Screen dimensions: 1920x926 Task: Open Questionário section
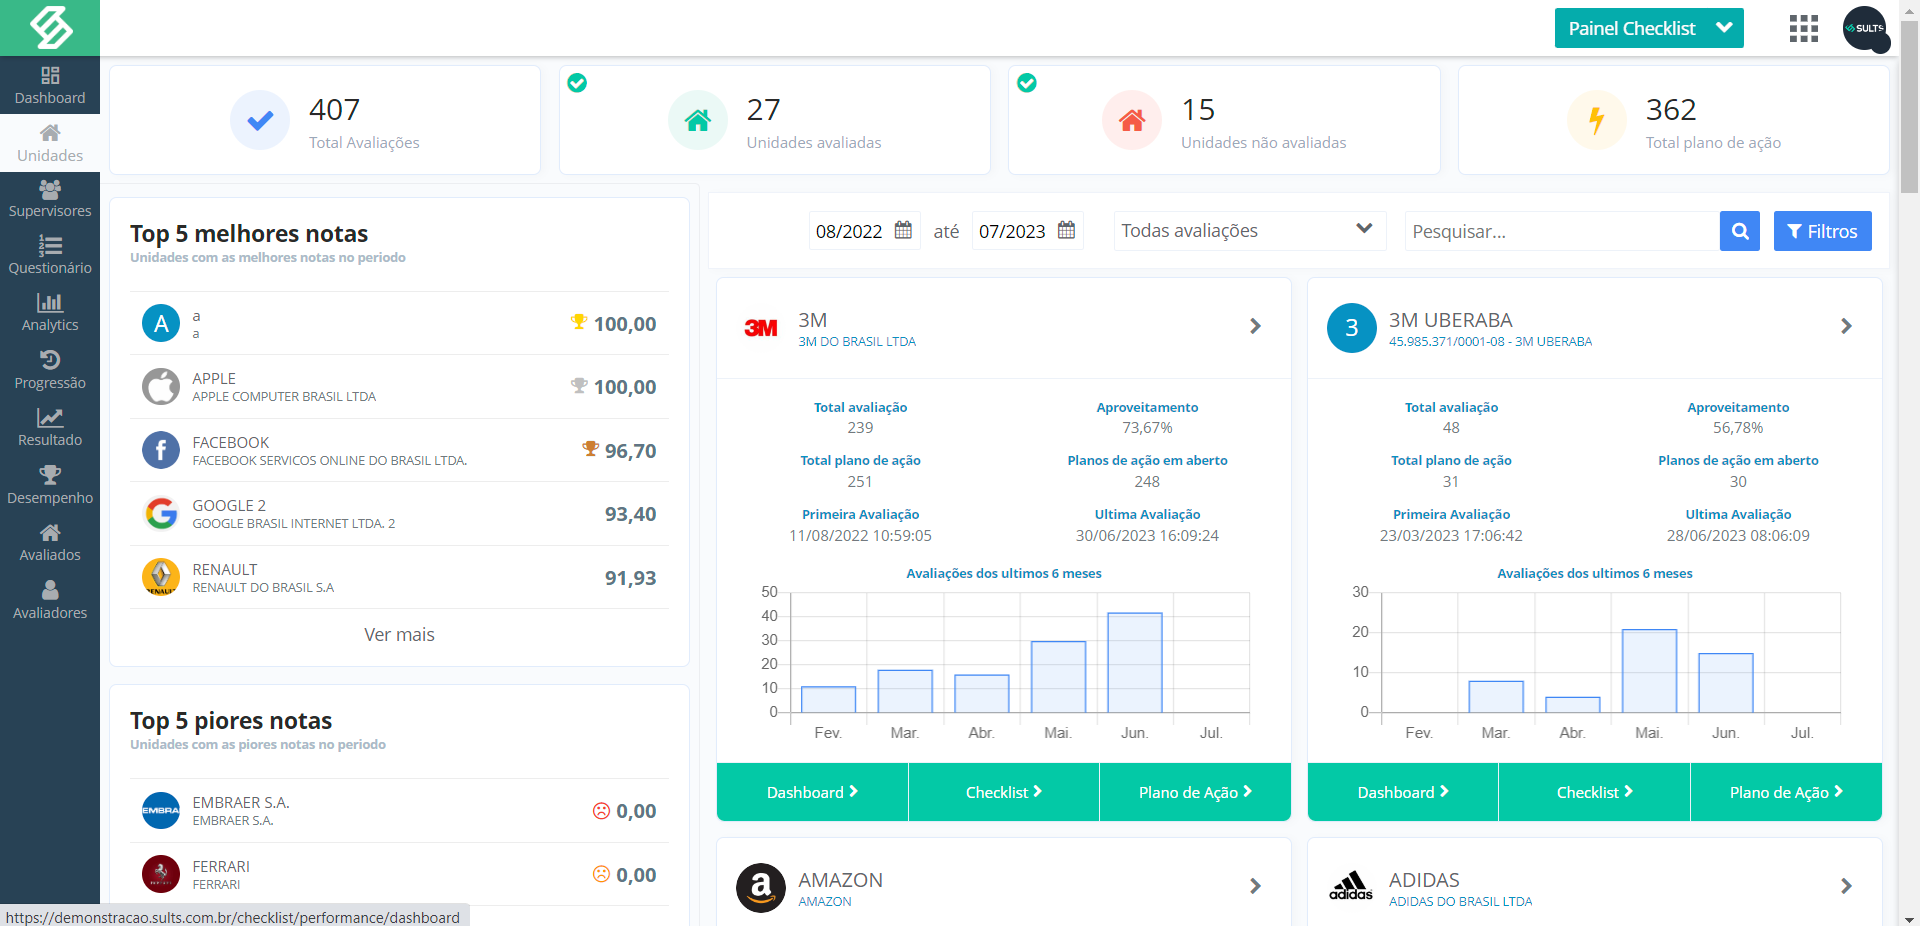(x=50, y=256)
